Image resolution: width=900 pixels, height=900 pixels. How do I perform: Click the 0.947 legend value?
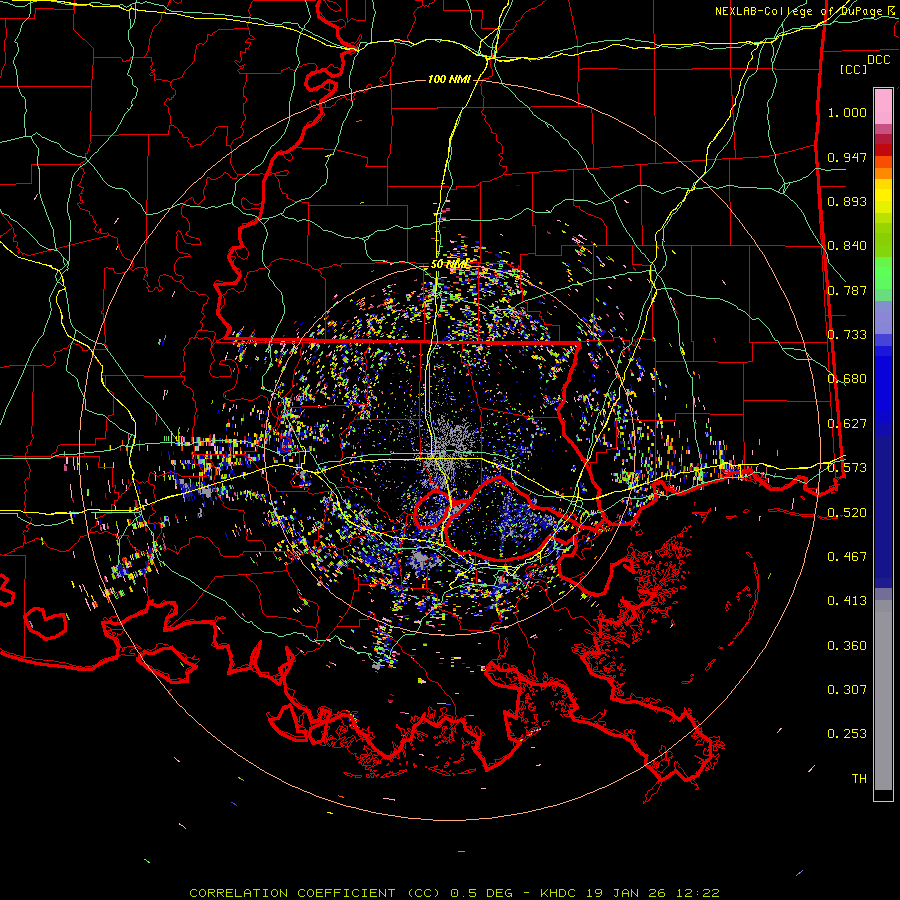pos(847,157)
